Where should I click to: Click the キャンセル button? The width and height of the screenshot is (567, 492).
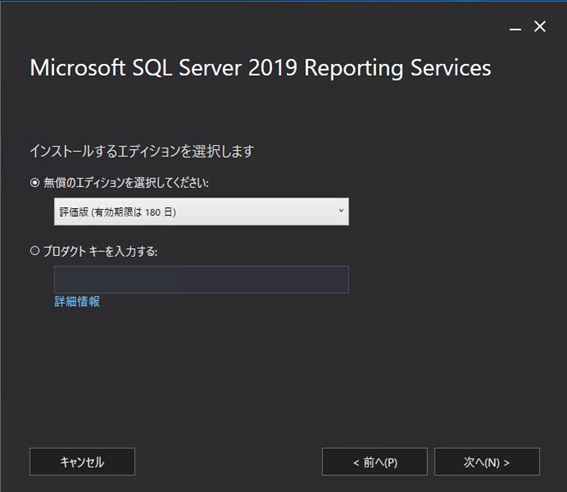coord(82,462)
